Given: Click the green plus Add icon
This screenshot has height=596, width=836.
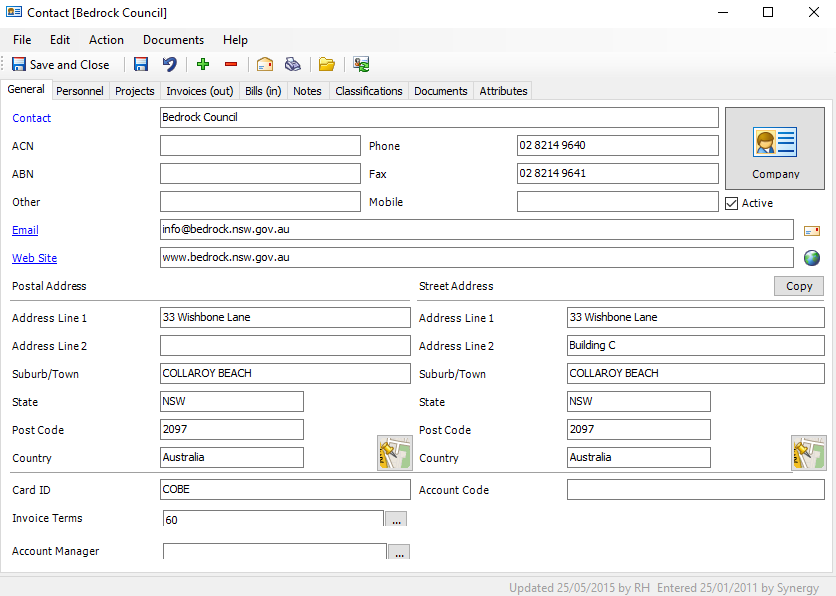Looking at the screenshot, I should pos(203,65).
